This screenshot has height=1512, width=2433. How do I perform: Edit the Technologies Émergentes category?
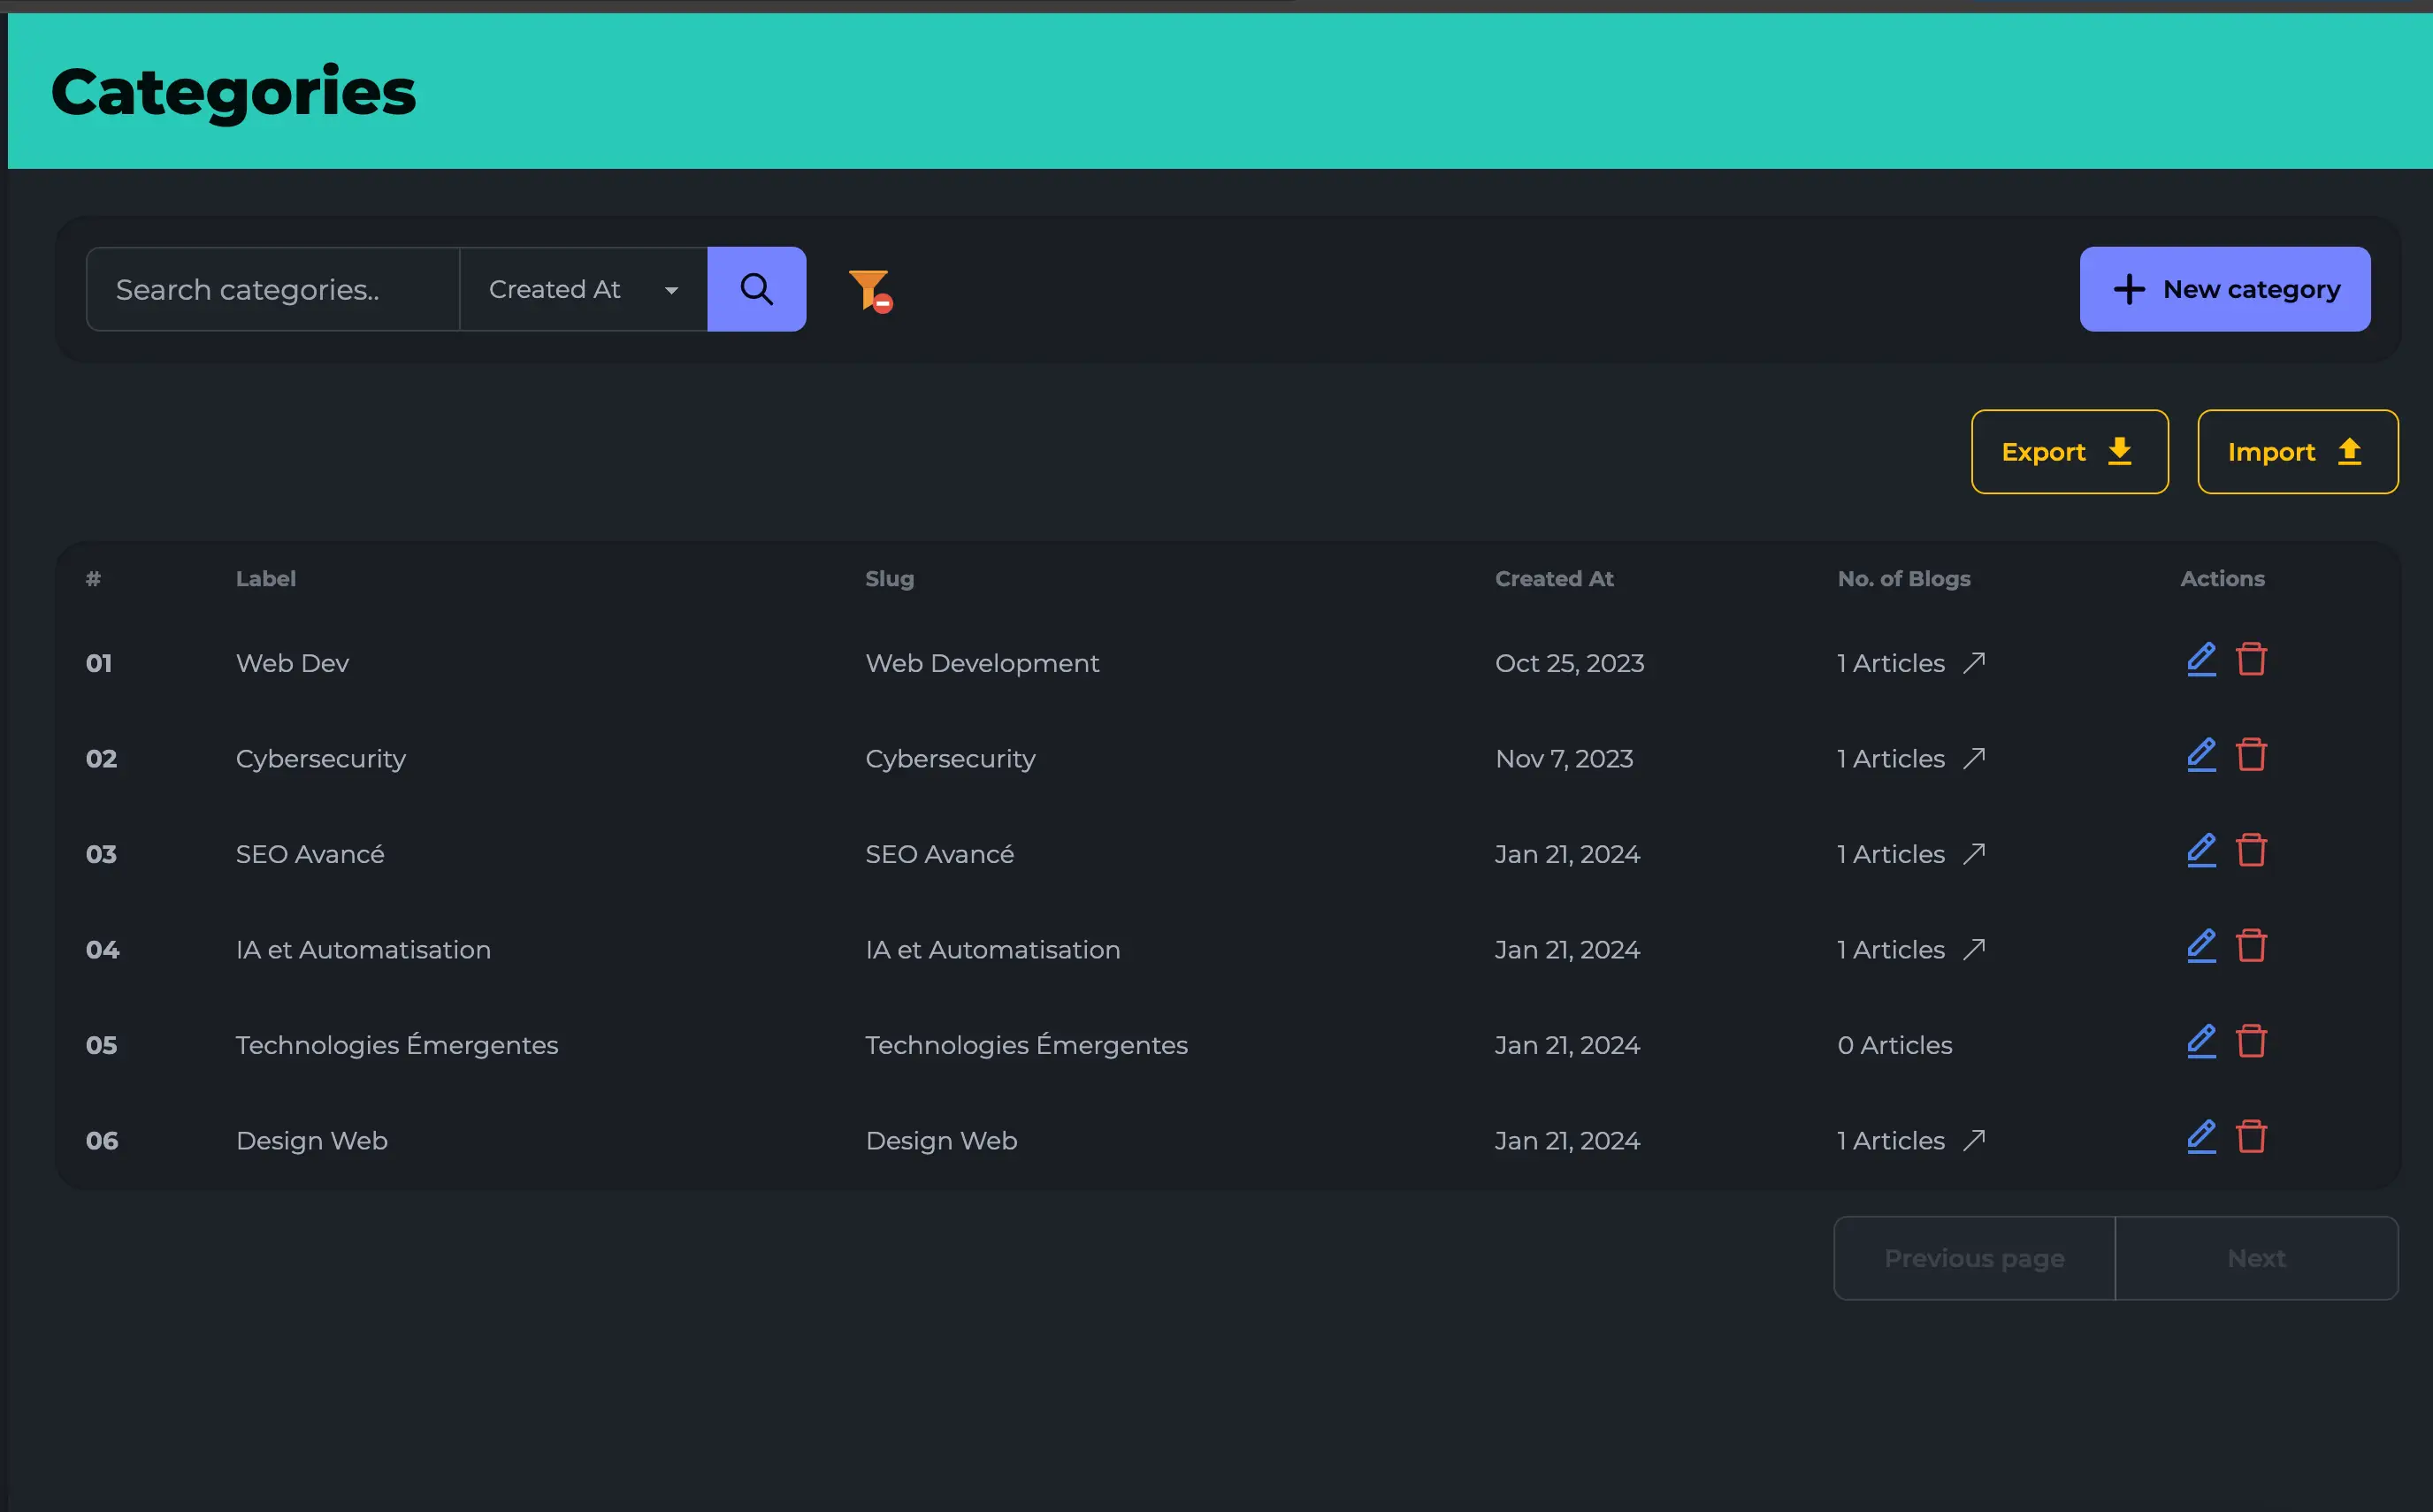point(2201,1042)
